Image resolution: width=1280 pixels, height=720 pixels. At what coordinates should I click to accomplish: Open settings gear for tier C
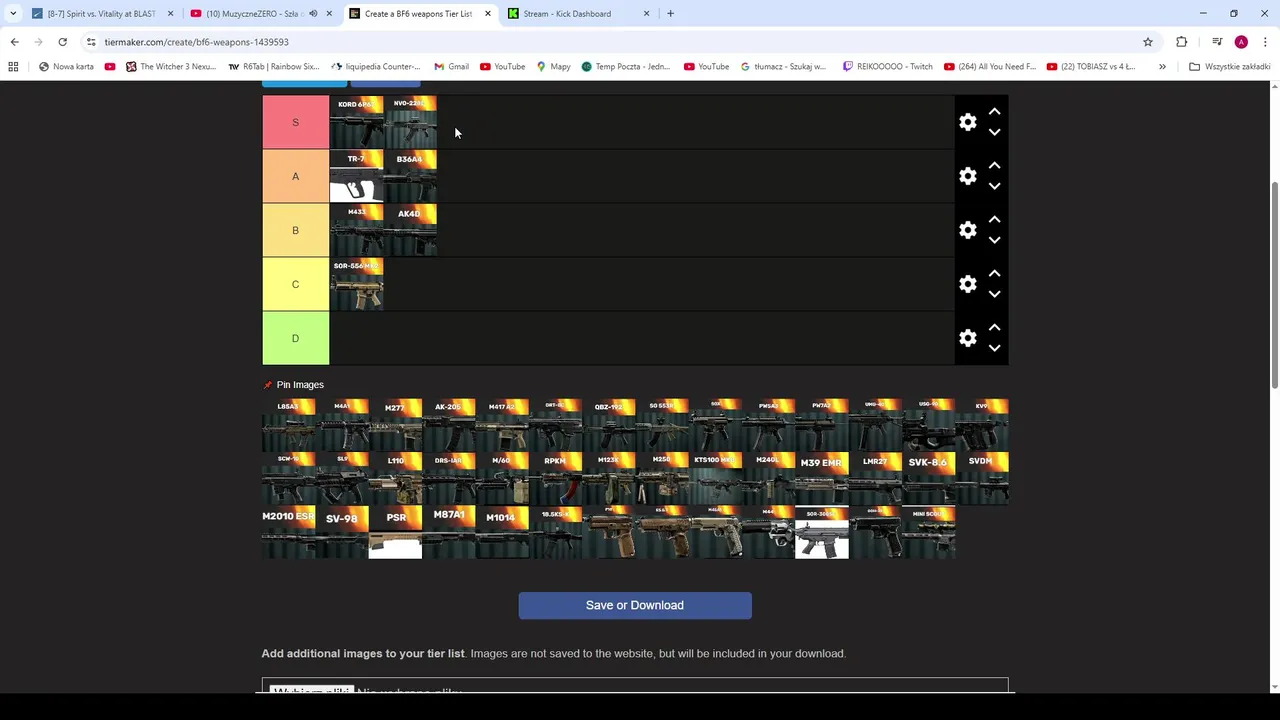tap(967, 284)
